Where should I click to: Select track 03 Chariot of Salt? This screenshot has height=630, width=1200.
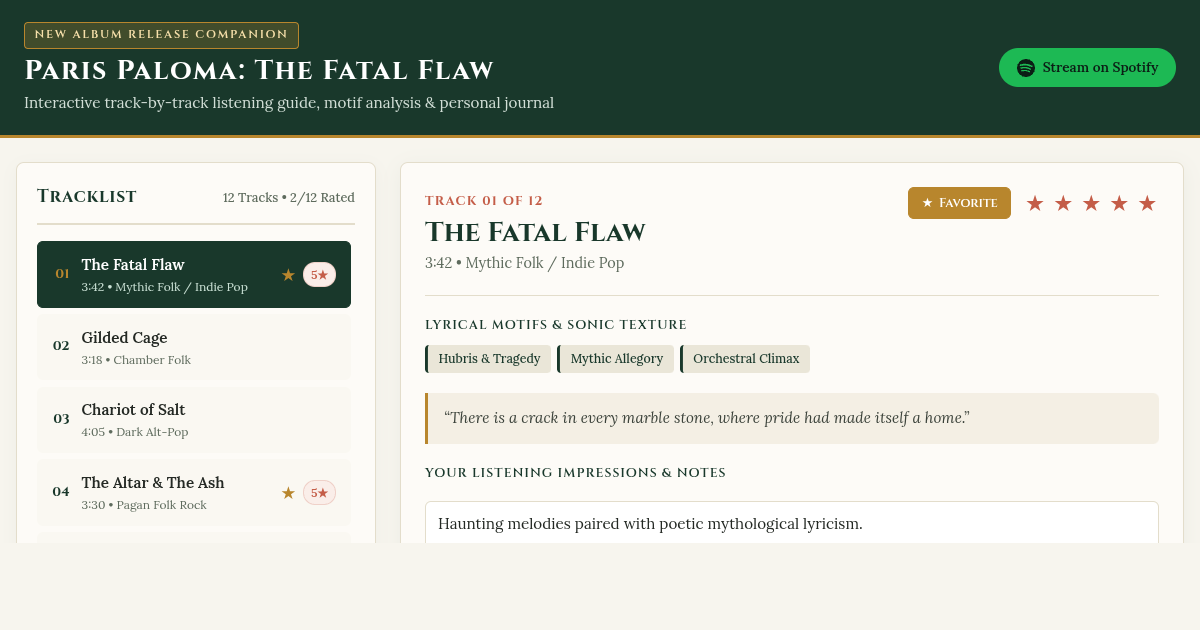tap(194, 419)
